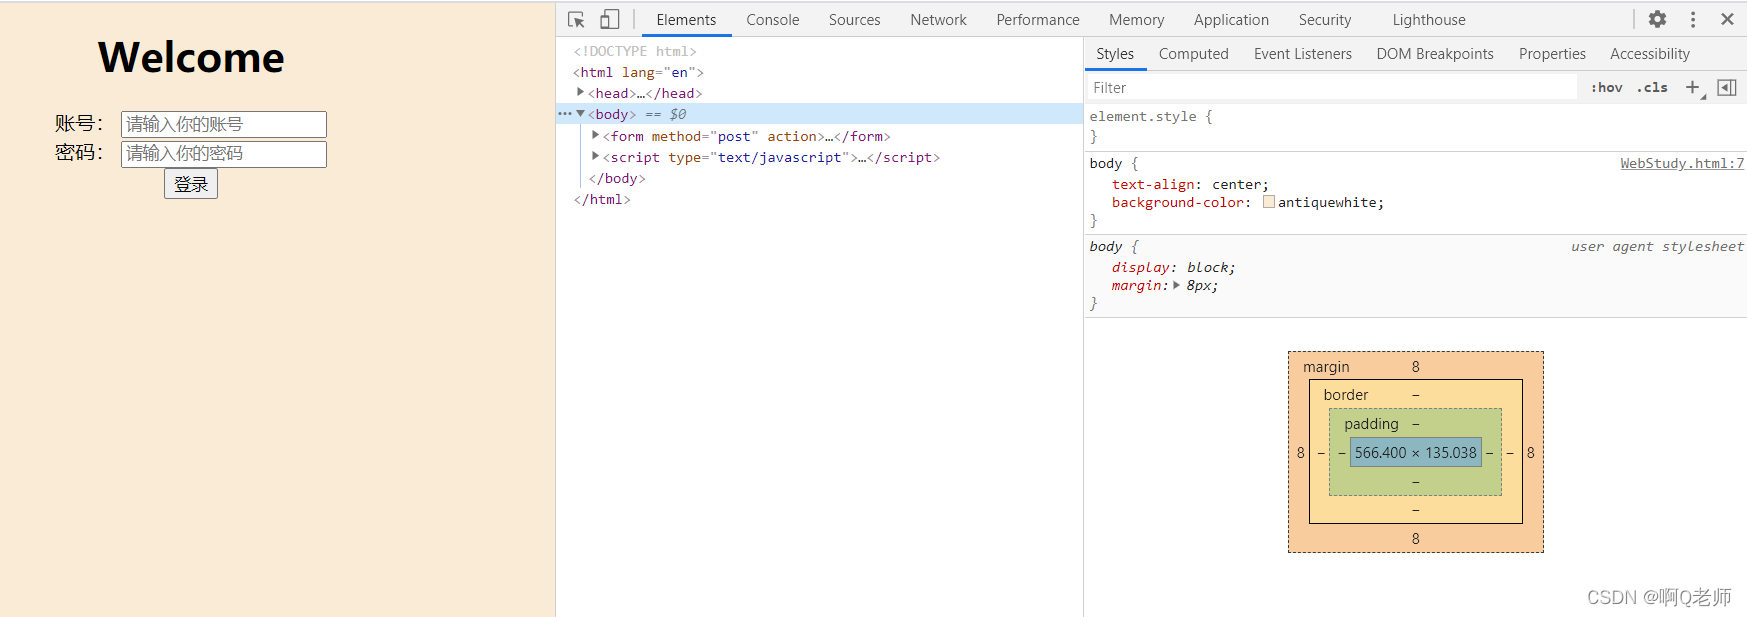This screenshot has height=617, width=1747.
Task: Open the WebStudy.html:7 source link
Action: coord(1682,163)
